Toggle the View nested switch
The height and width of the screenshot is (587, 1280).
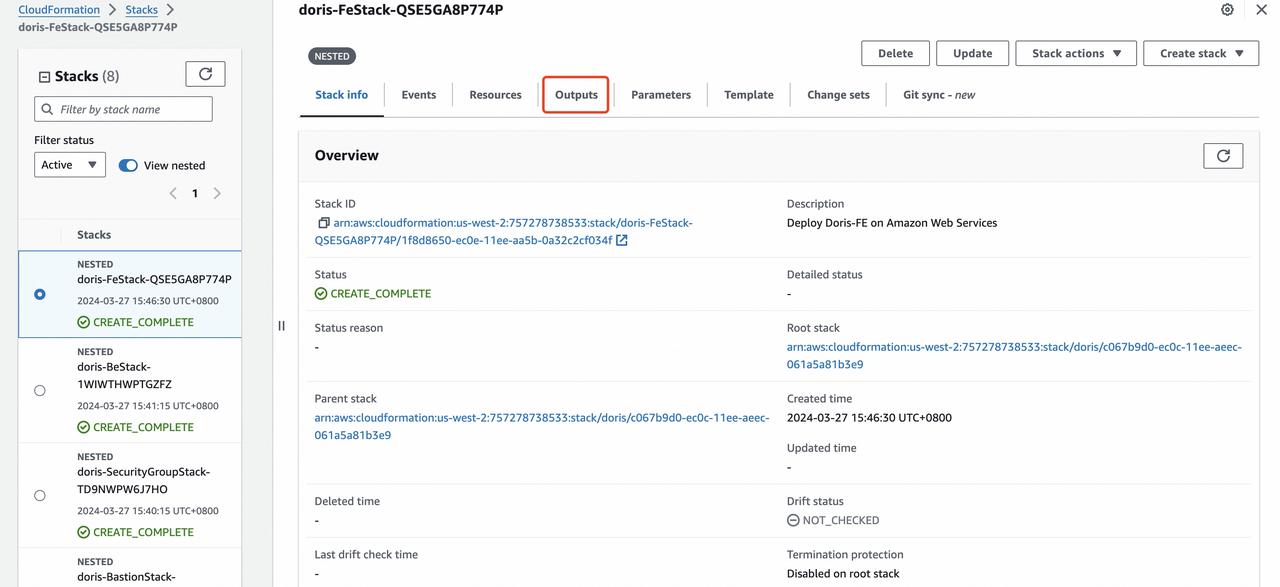[x=128, y=165]
